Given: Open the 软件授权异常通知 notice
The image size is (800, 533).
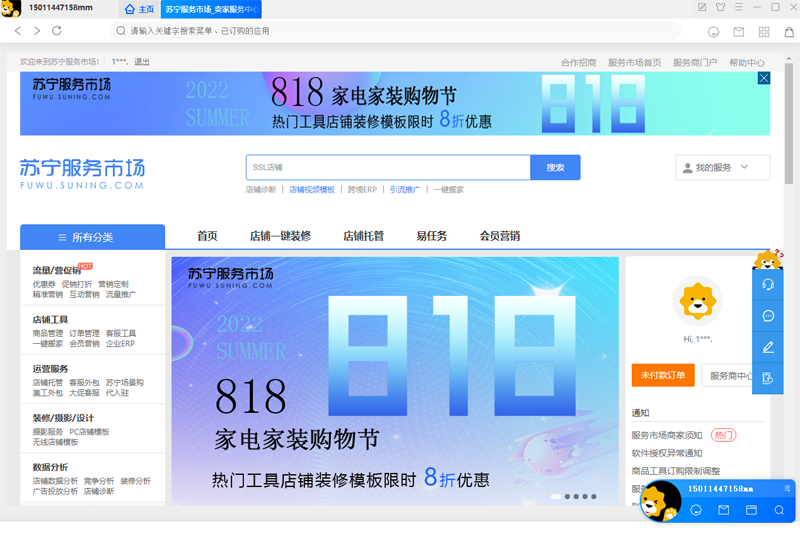Looking at the screenshot, I should (667, 453).
